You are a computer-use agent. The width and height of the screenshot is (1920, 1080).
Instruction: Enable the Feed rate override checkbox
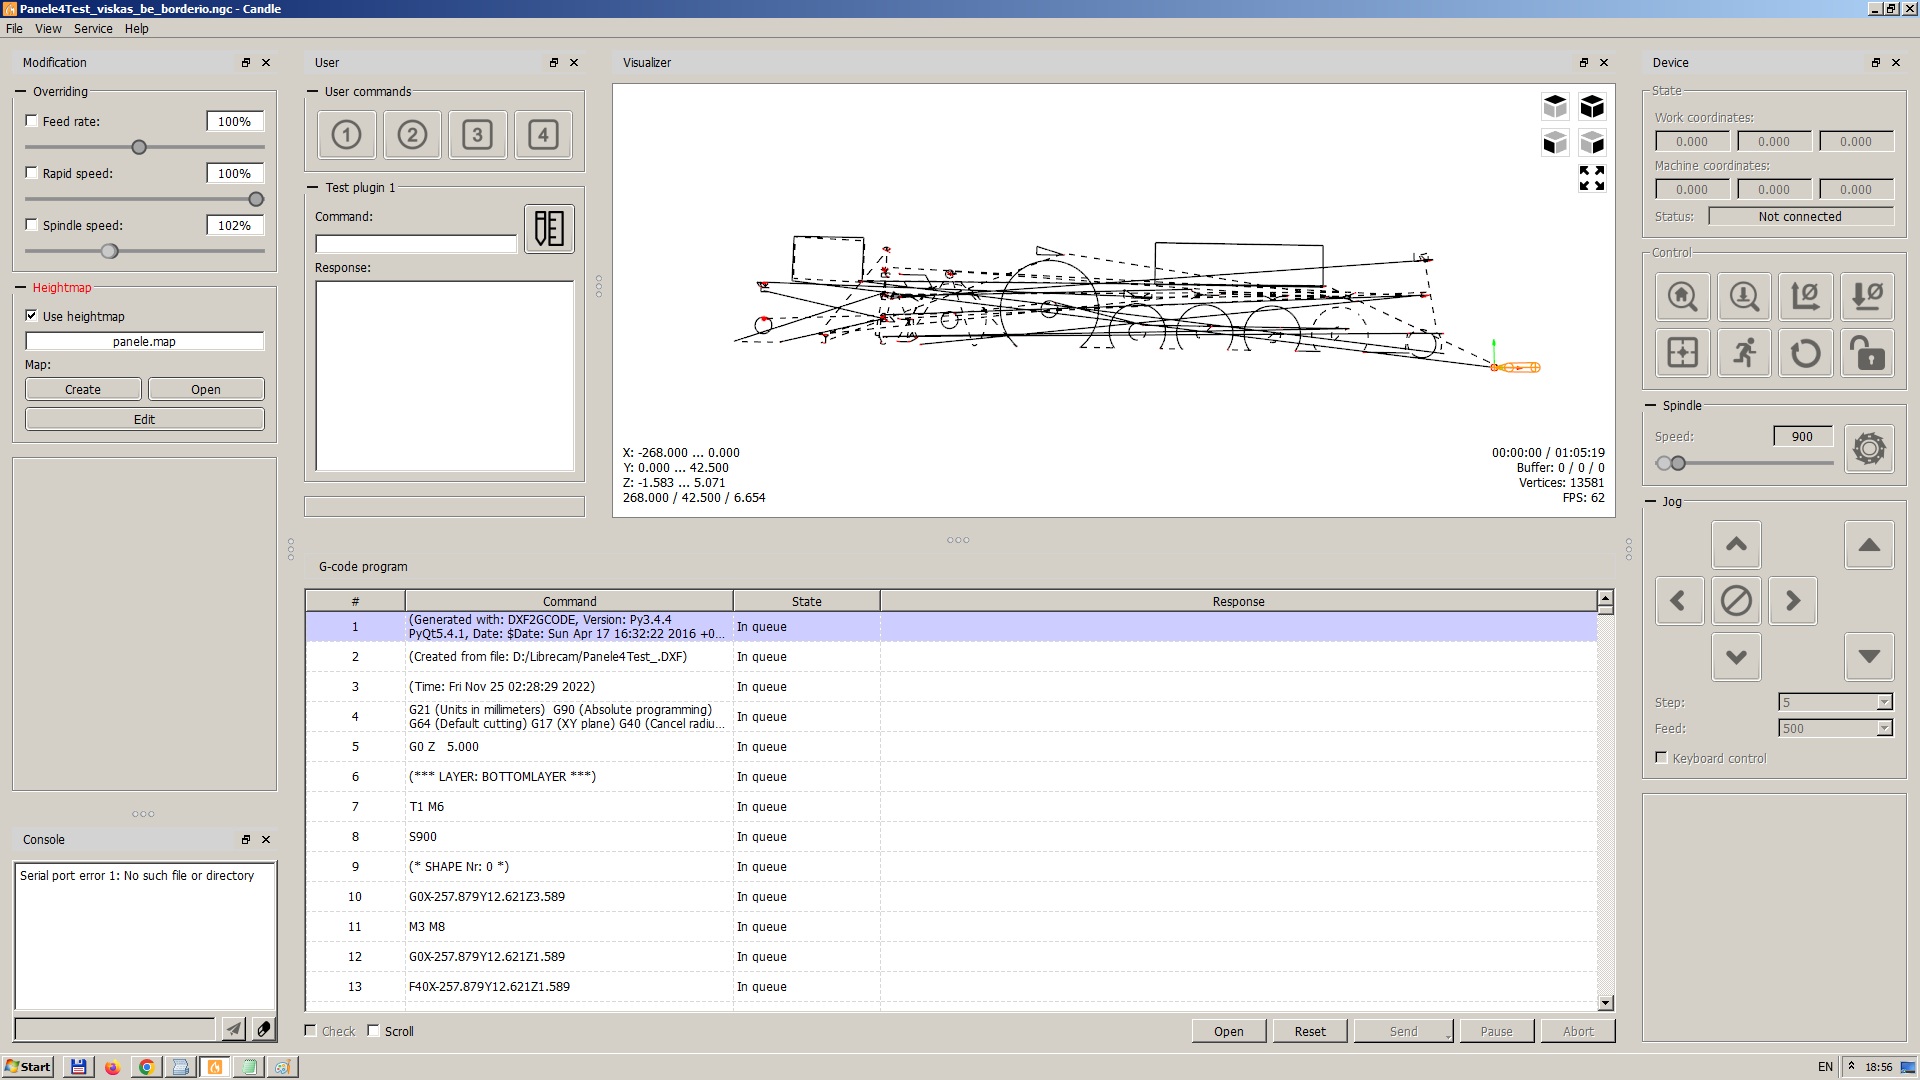31,121
